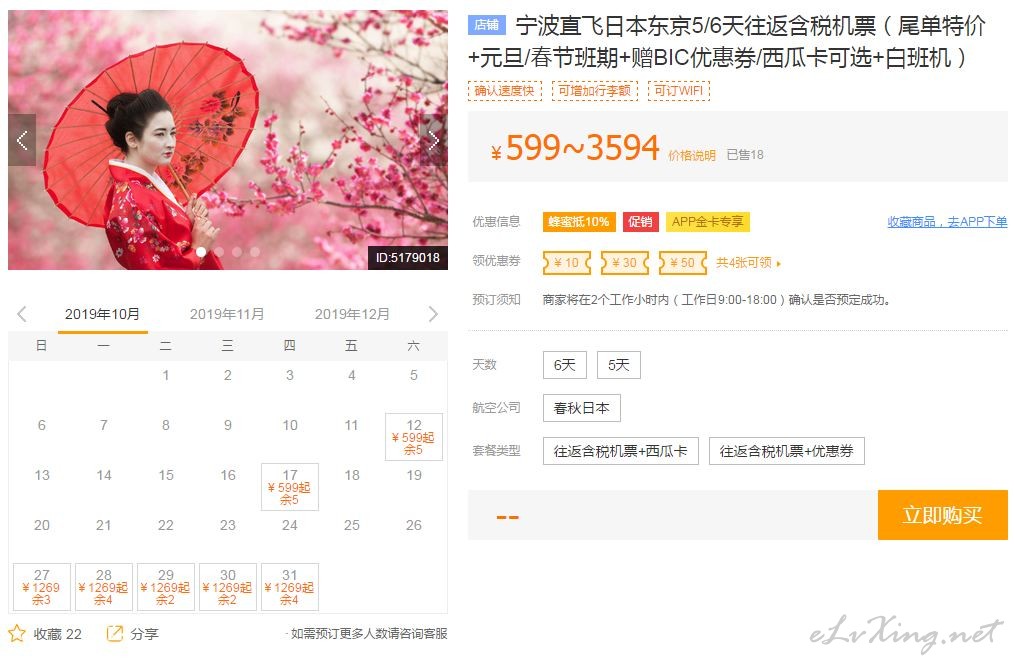Image resolution: width=1014 pixels, height=667 pixels.
Task: Choose 春秋日本 airline option
Action: coord(581,408)
